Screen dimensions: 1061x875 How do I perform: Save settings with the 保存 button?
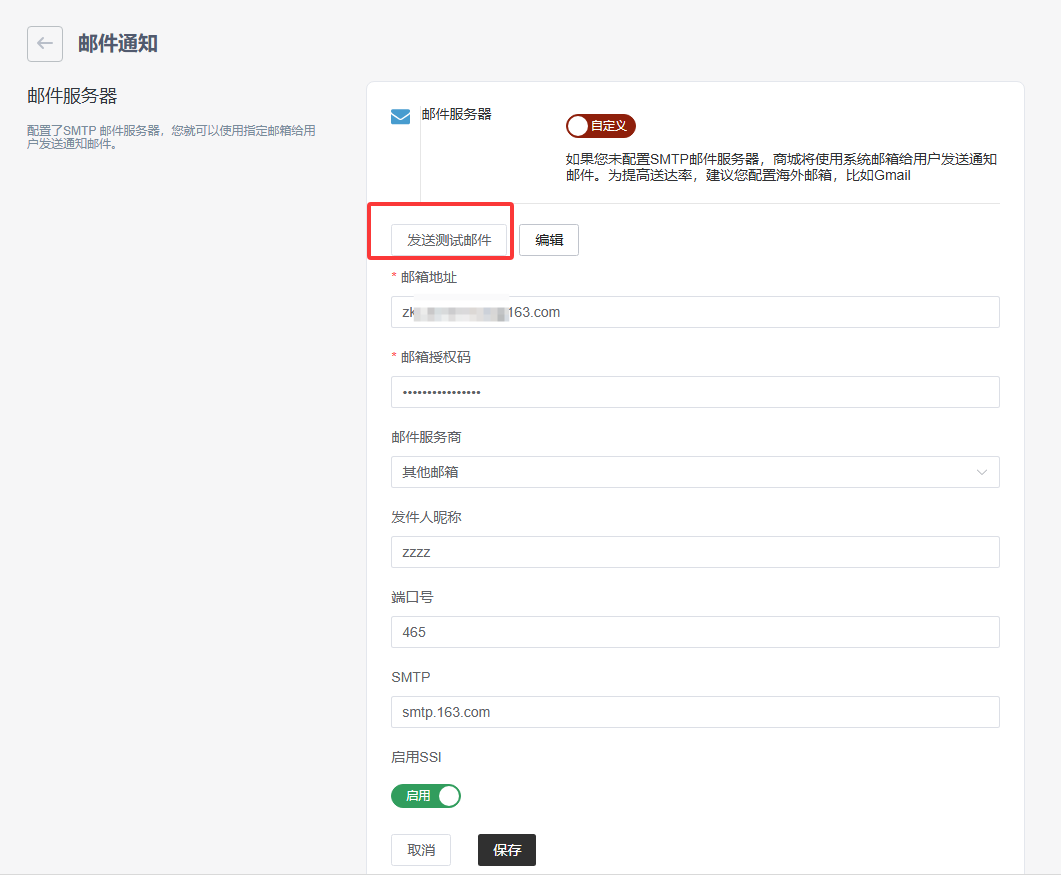(507, 850)
